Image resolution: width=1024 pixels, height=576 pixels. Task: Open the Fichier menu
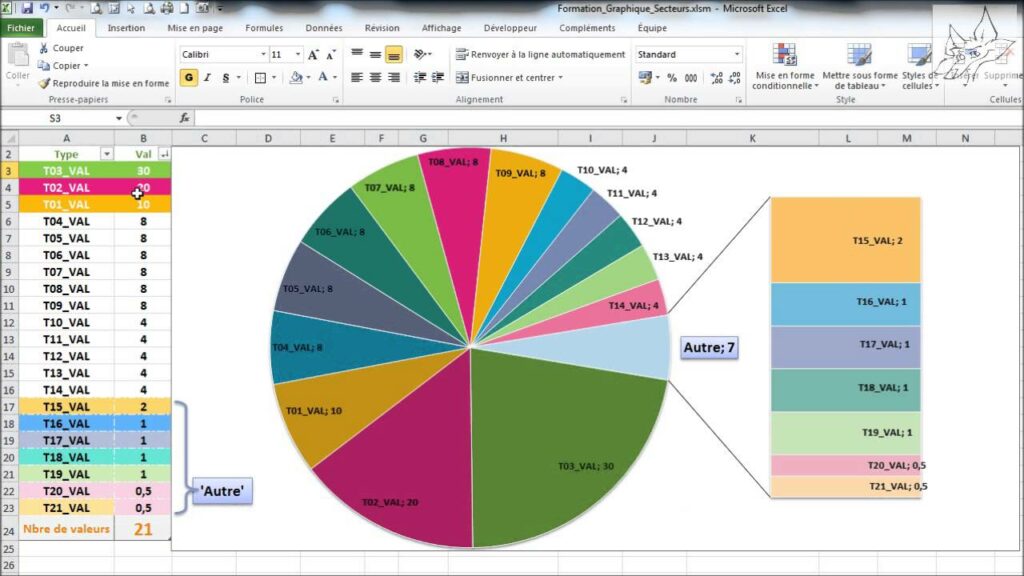pyautogui.click(x=21, y=28)
